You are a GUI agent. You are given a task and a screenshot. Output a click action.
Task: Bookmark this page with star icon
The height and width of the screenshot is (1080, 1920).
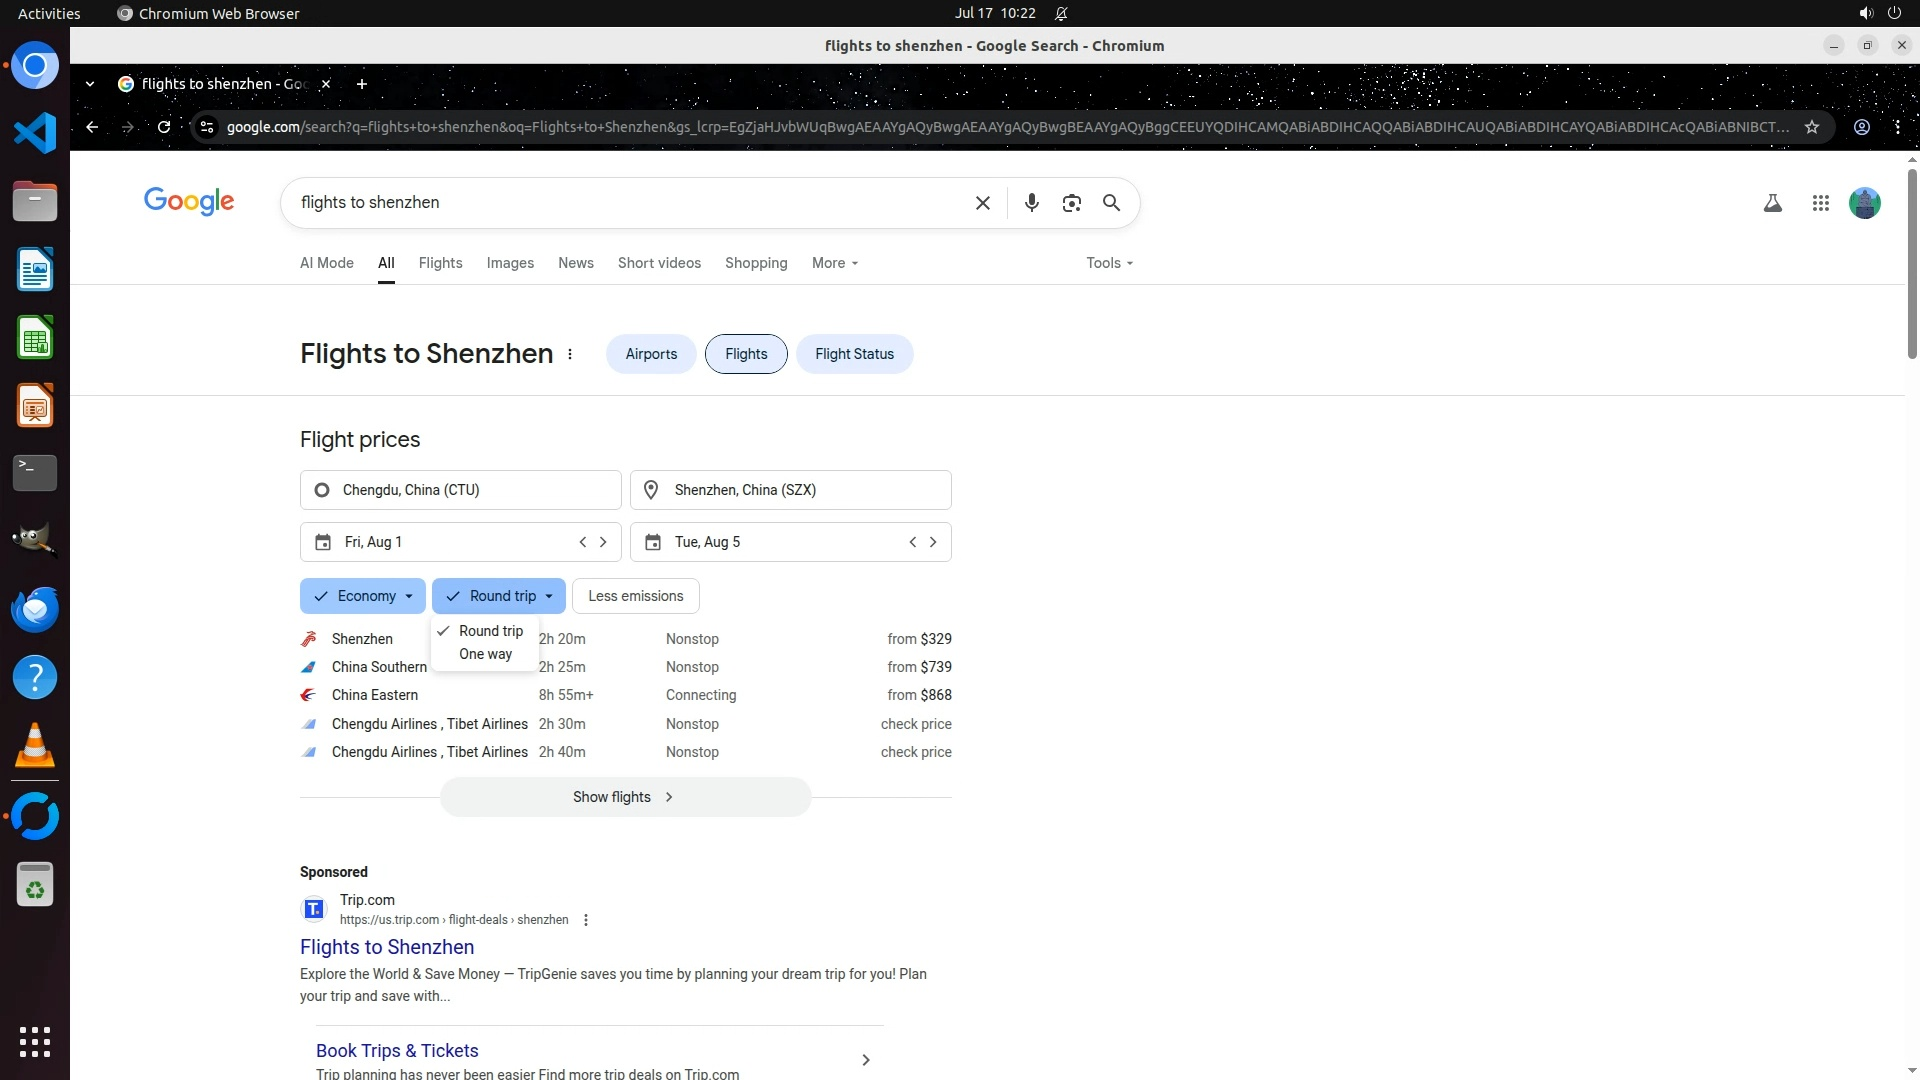pos(1811,127)
